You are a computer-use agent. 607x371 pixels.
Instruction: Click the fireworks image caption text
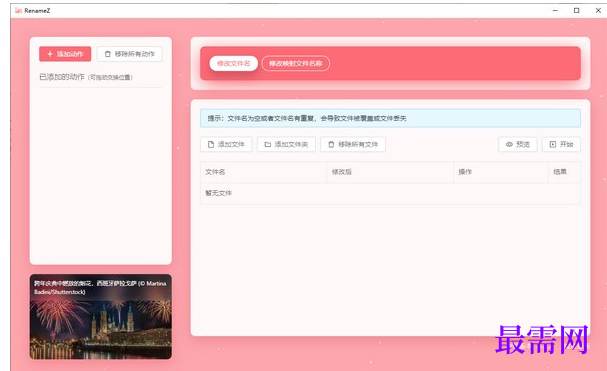tap(100, 288)
